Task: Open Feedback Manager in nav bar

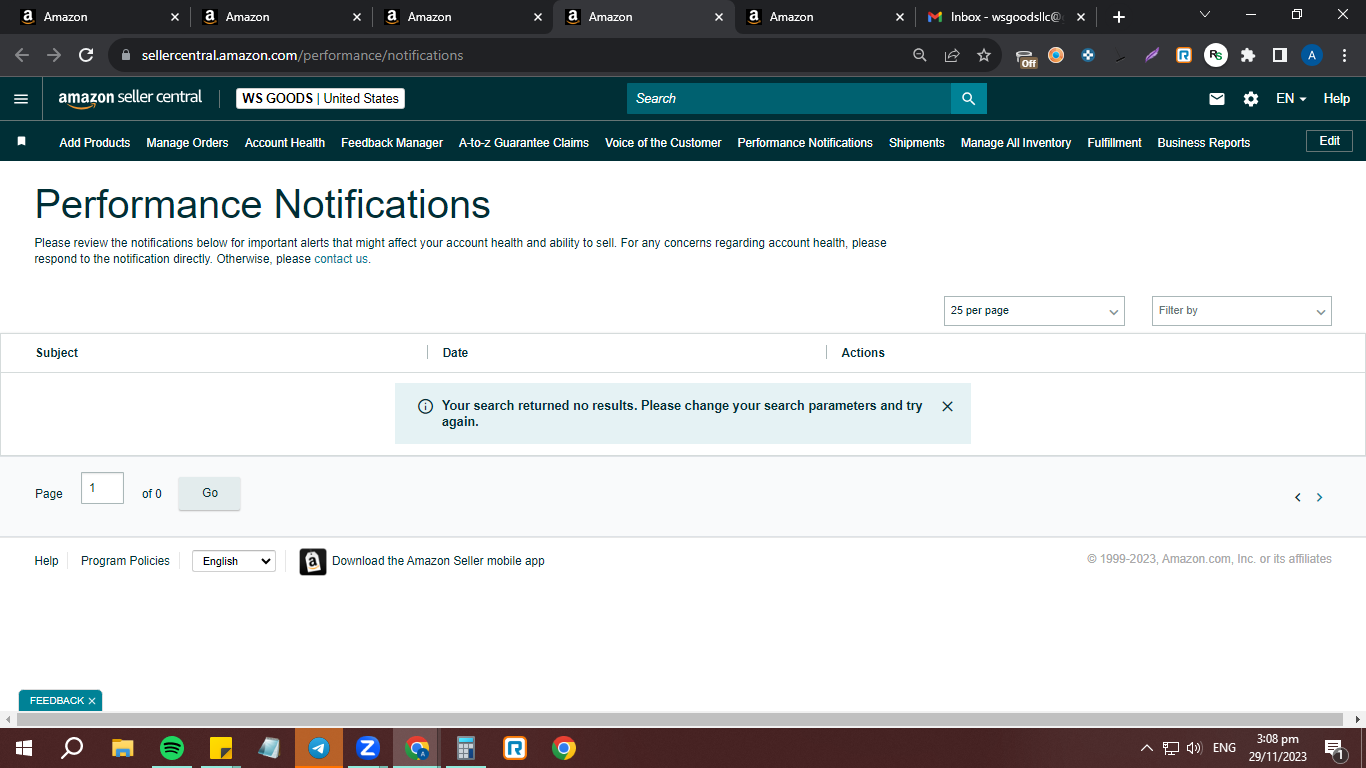Action: (x=392, y=143)
